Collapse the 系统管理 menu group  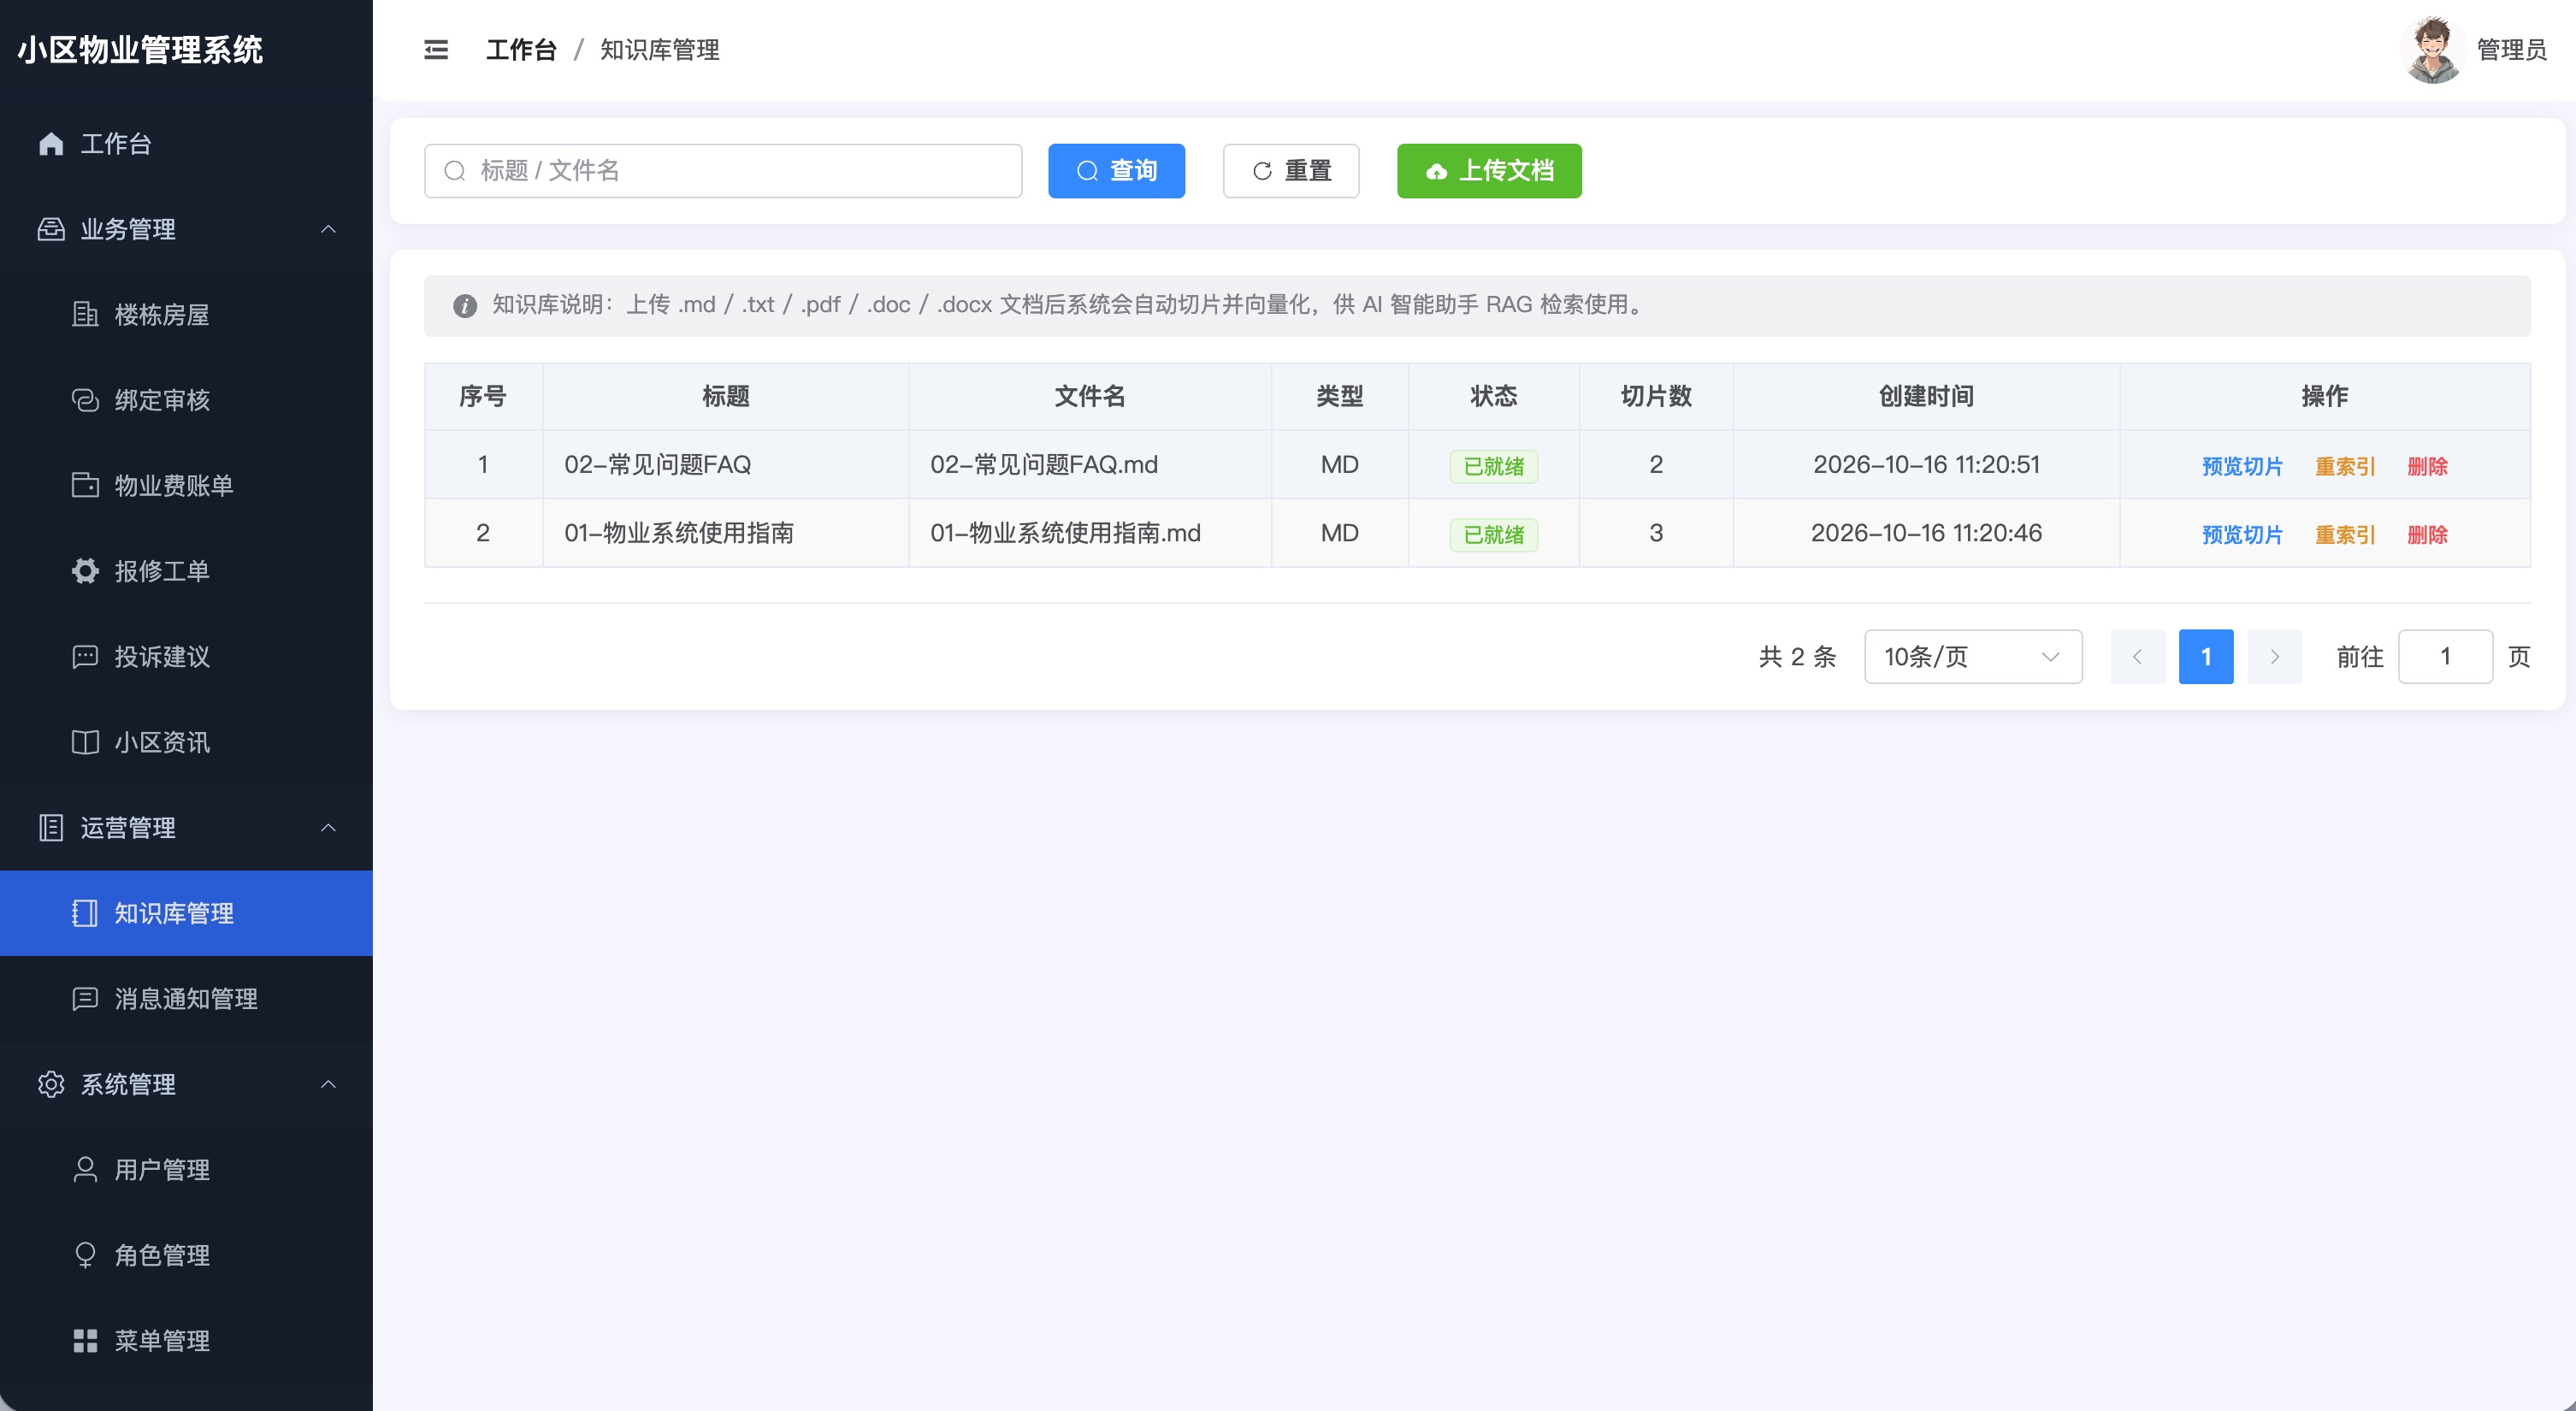pos(186,1084)
